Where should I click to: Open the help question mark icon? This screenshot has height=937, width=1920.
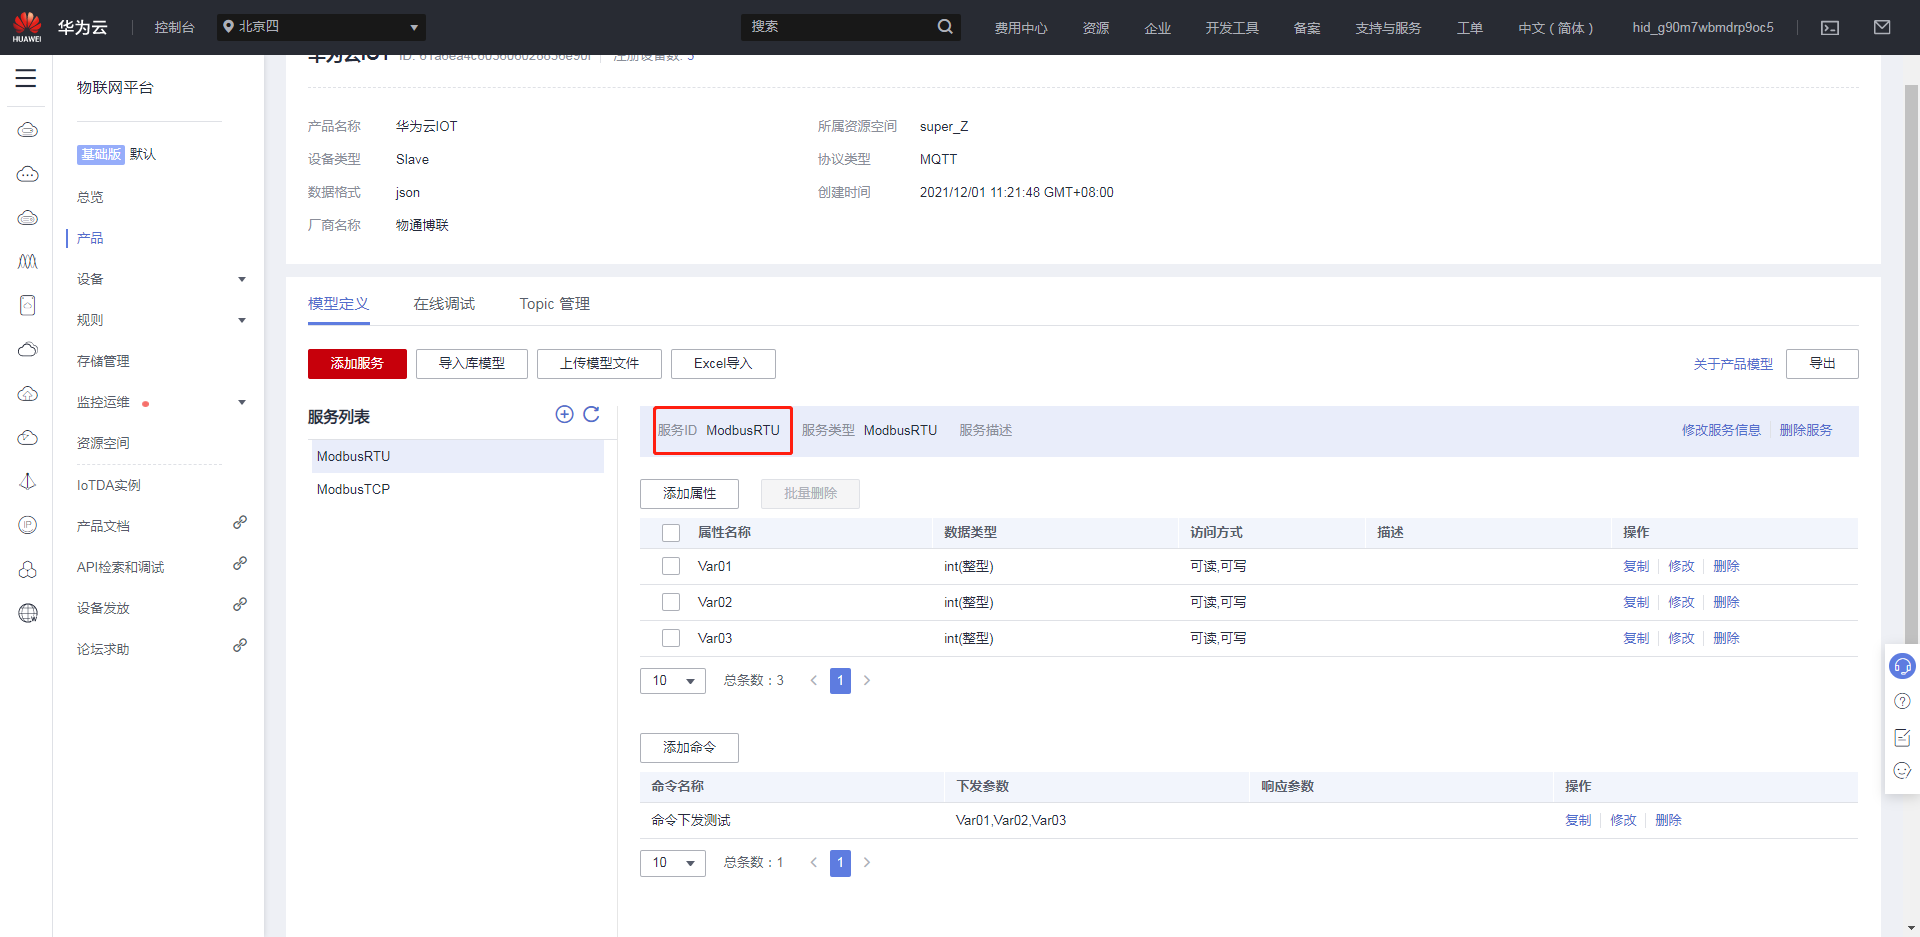pos(1901,702)
